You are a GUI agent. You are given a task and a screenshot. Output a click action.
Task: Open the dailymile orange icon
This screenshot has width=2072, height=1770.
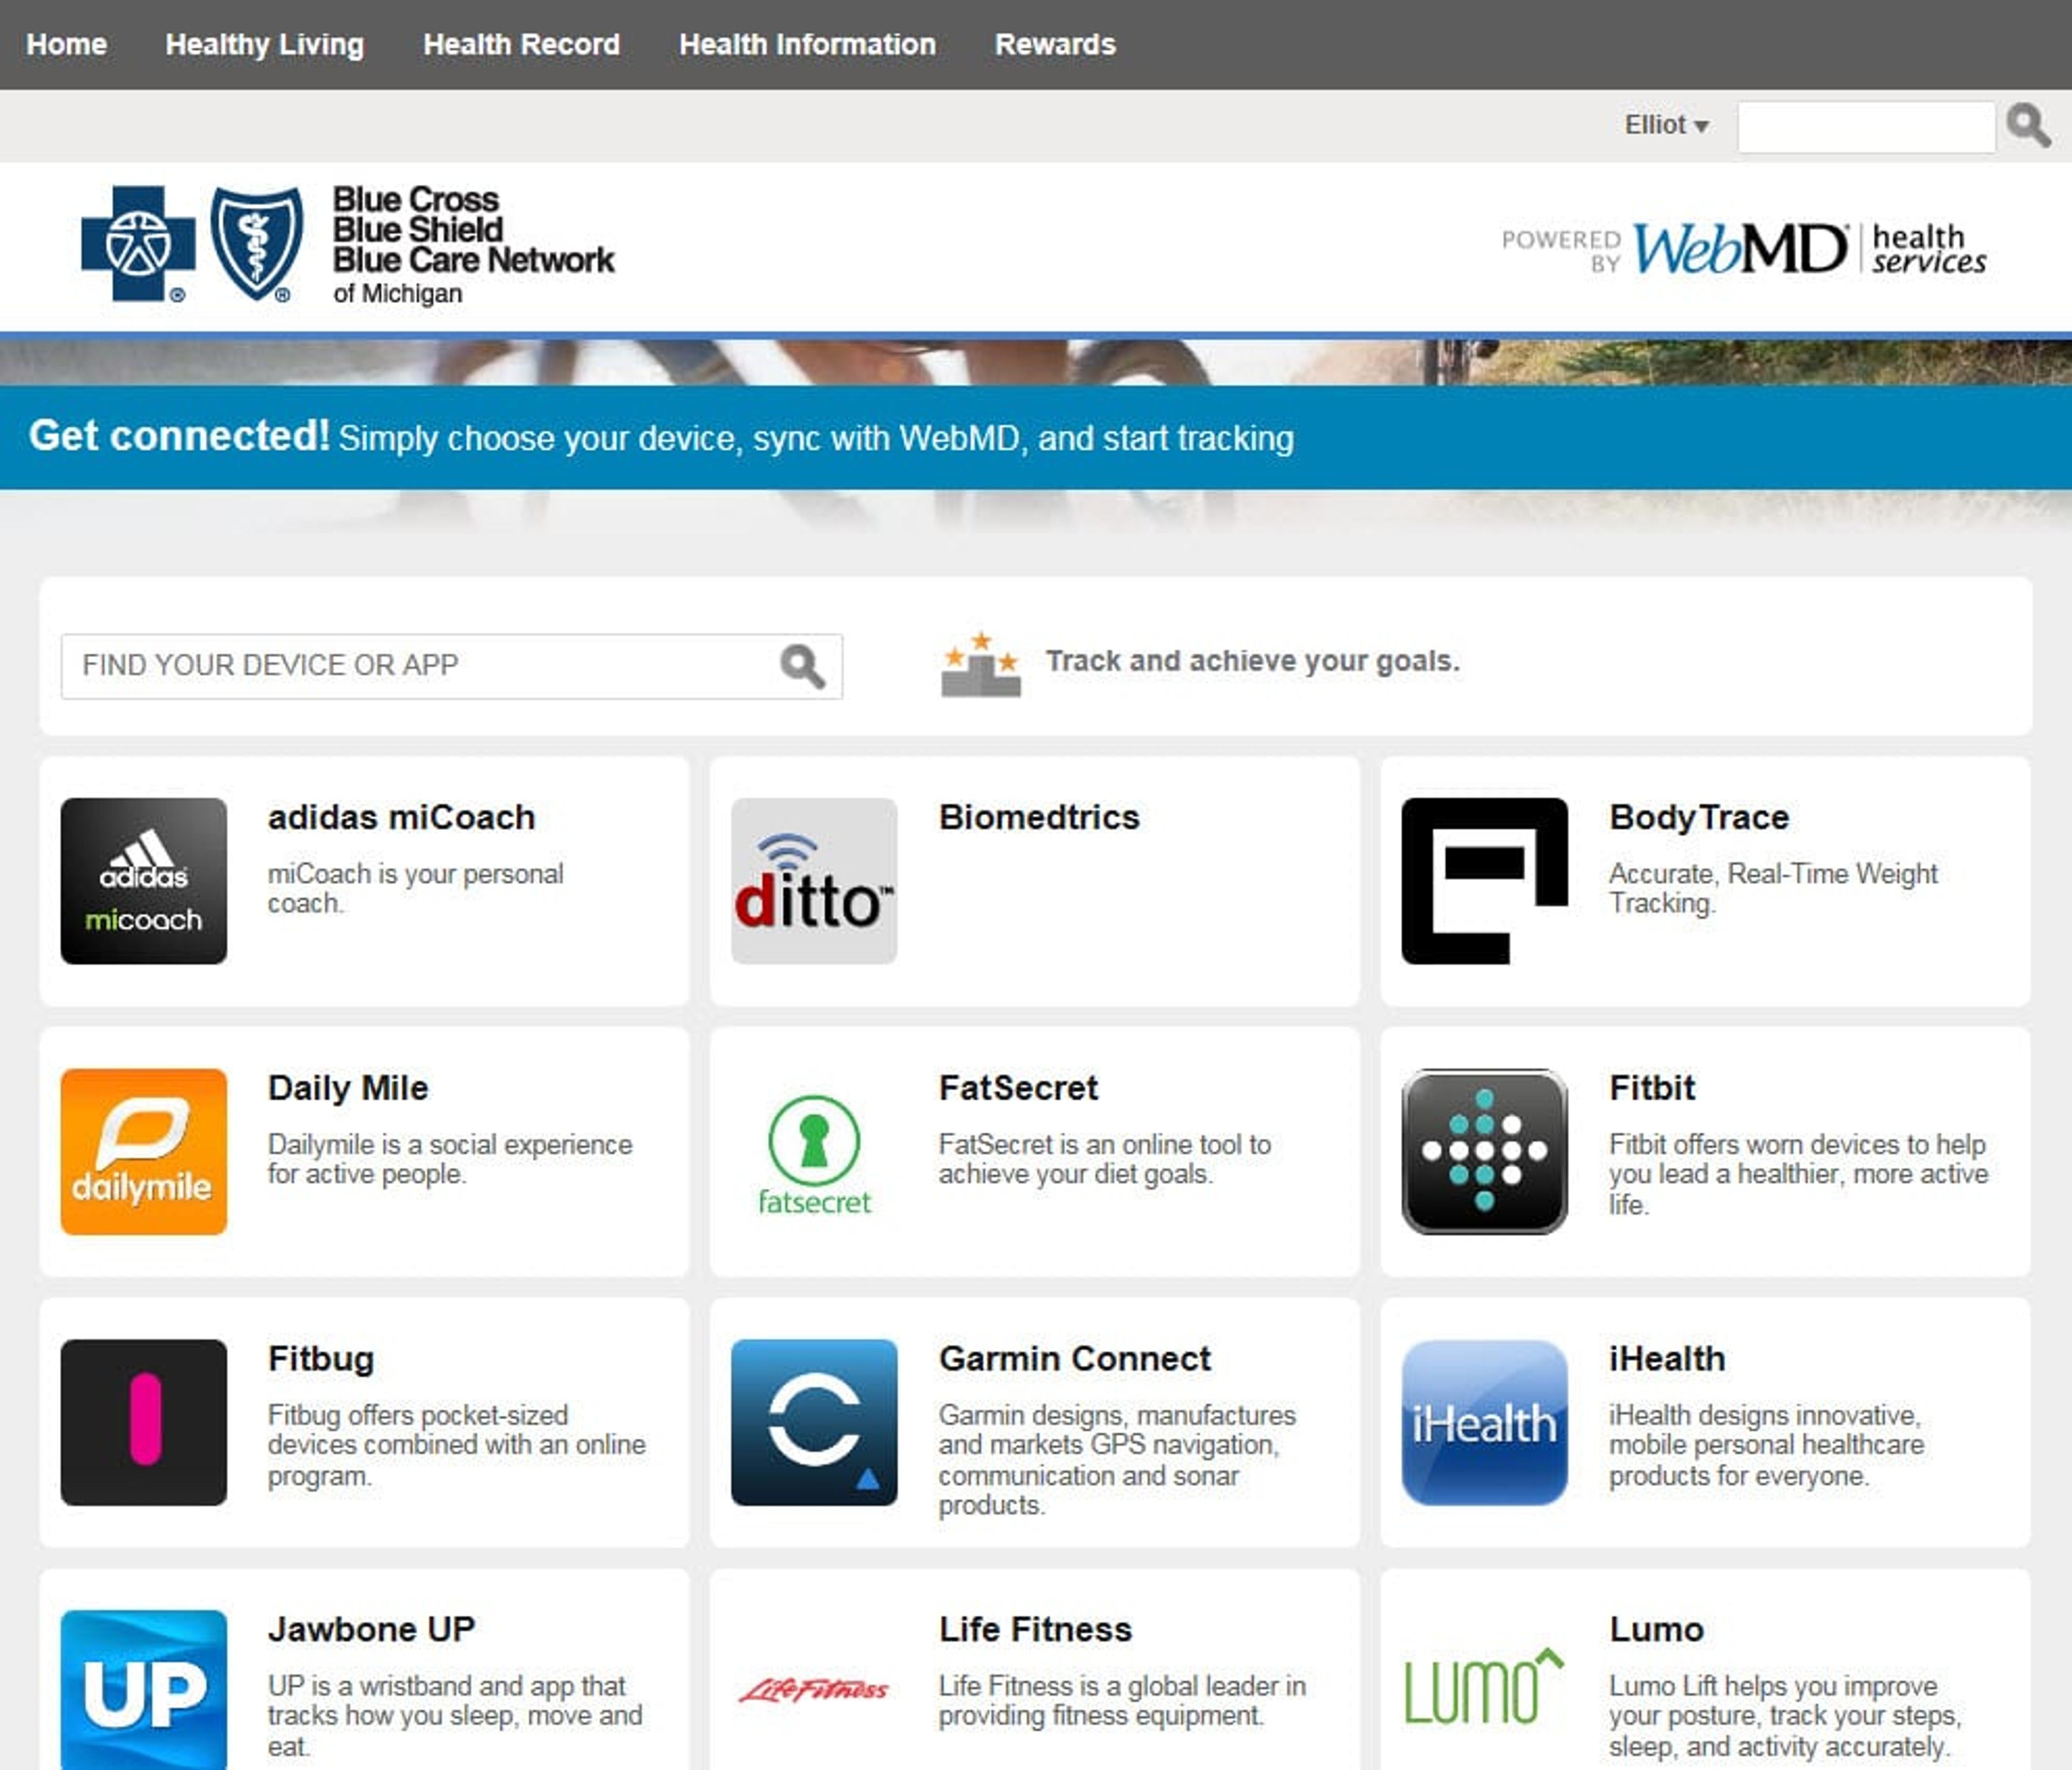(143, 1151)
